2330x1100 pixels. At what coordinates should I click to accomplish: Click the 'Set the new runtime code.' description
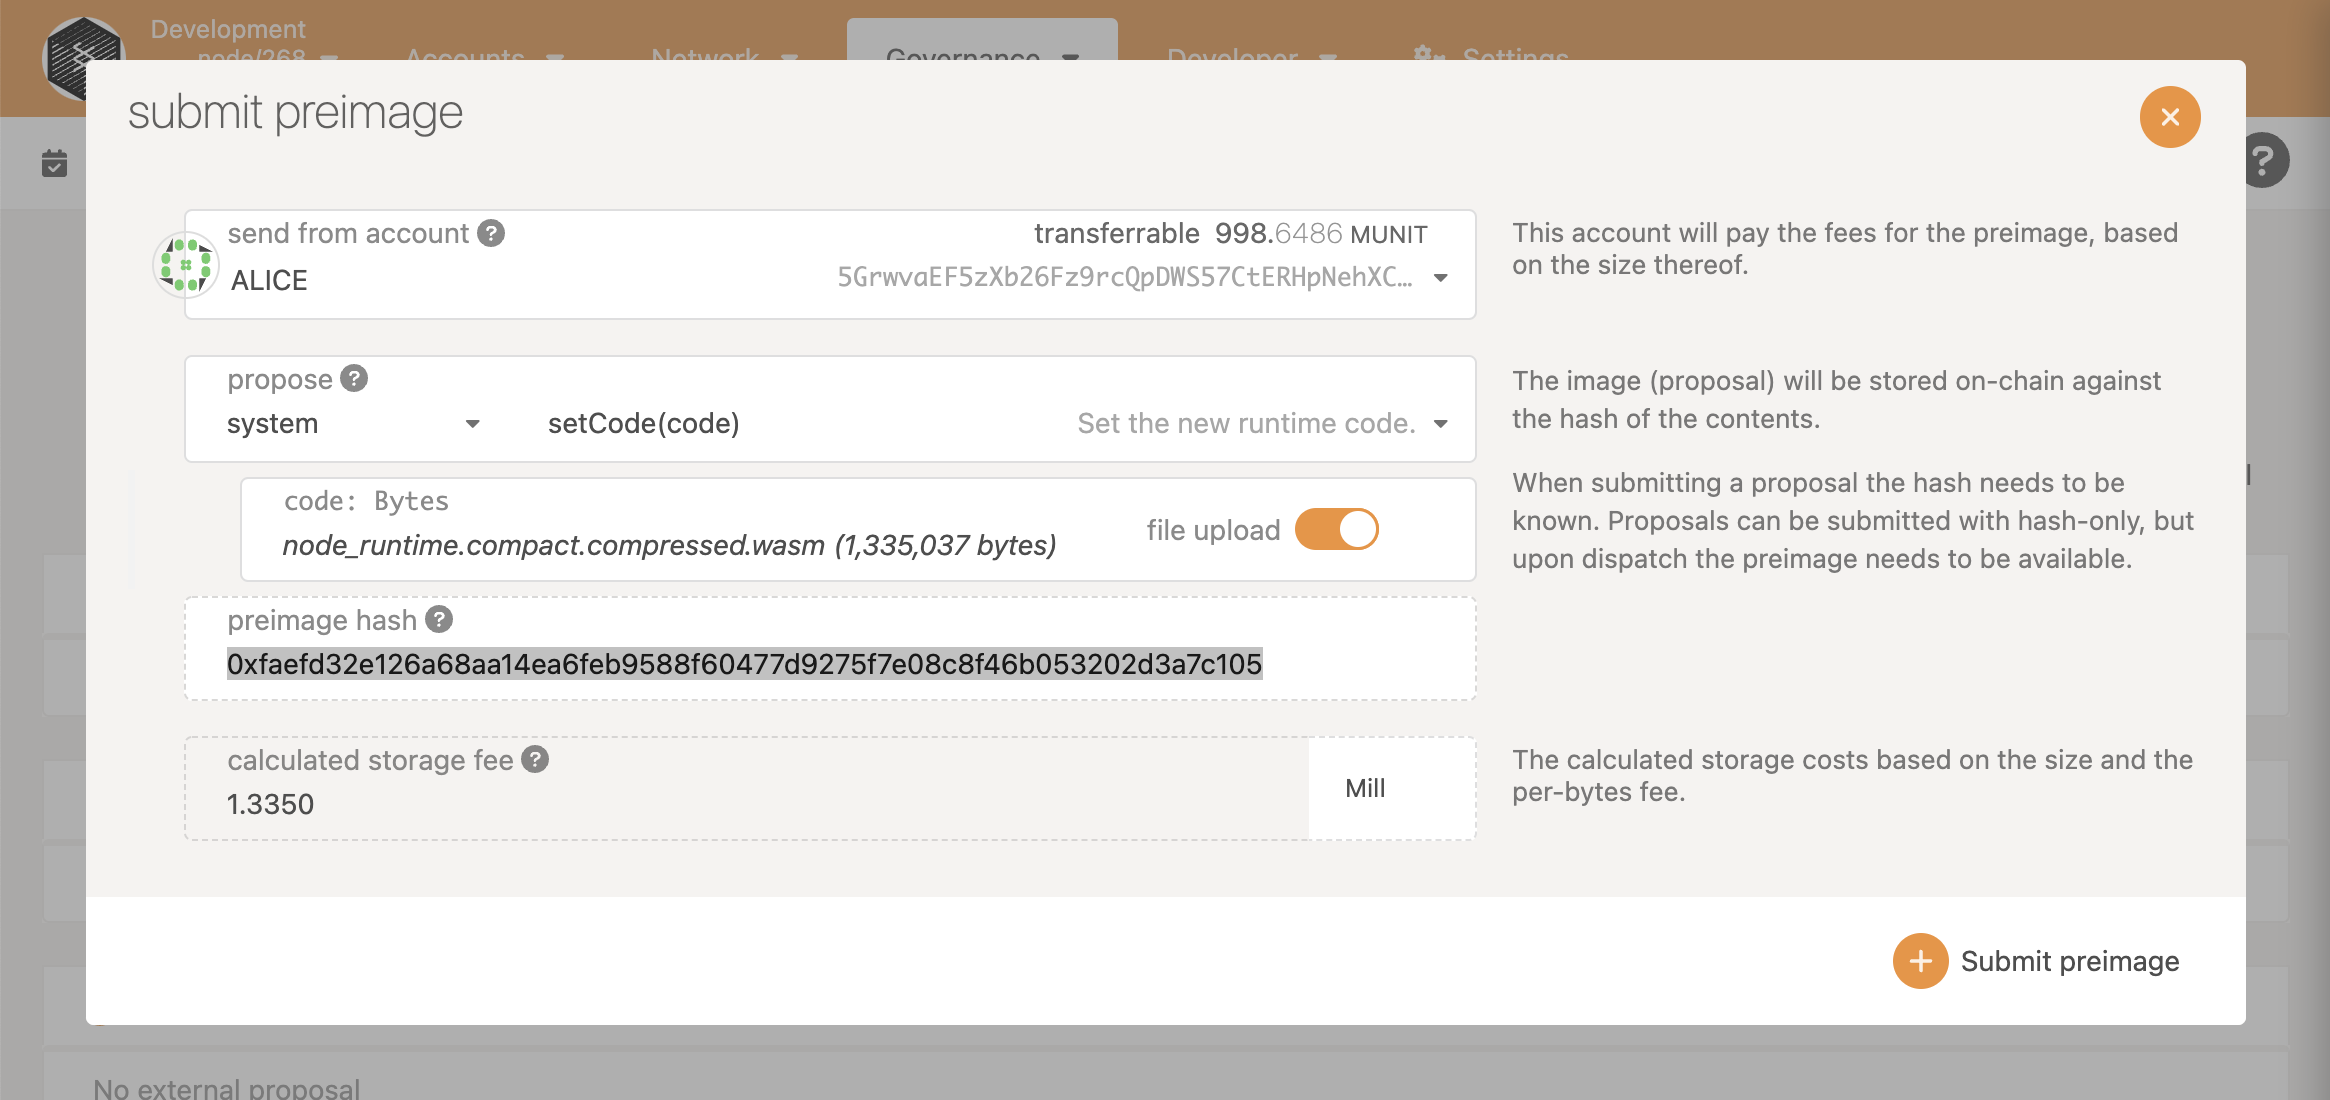1246,424
